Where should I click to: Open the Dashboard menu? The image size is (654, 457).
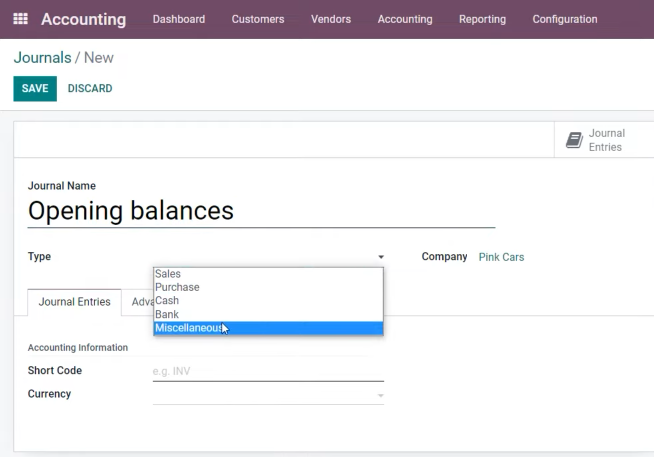click(179, 19)
